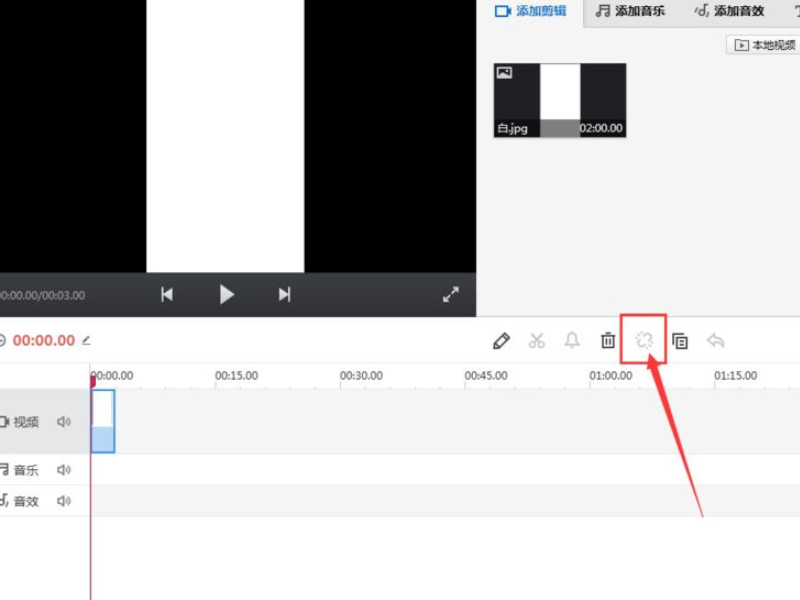Click the undo arrow icon
Image resolution: width=800 pixels, height=600 pixels.
(x=716, y=341)
